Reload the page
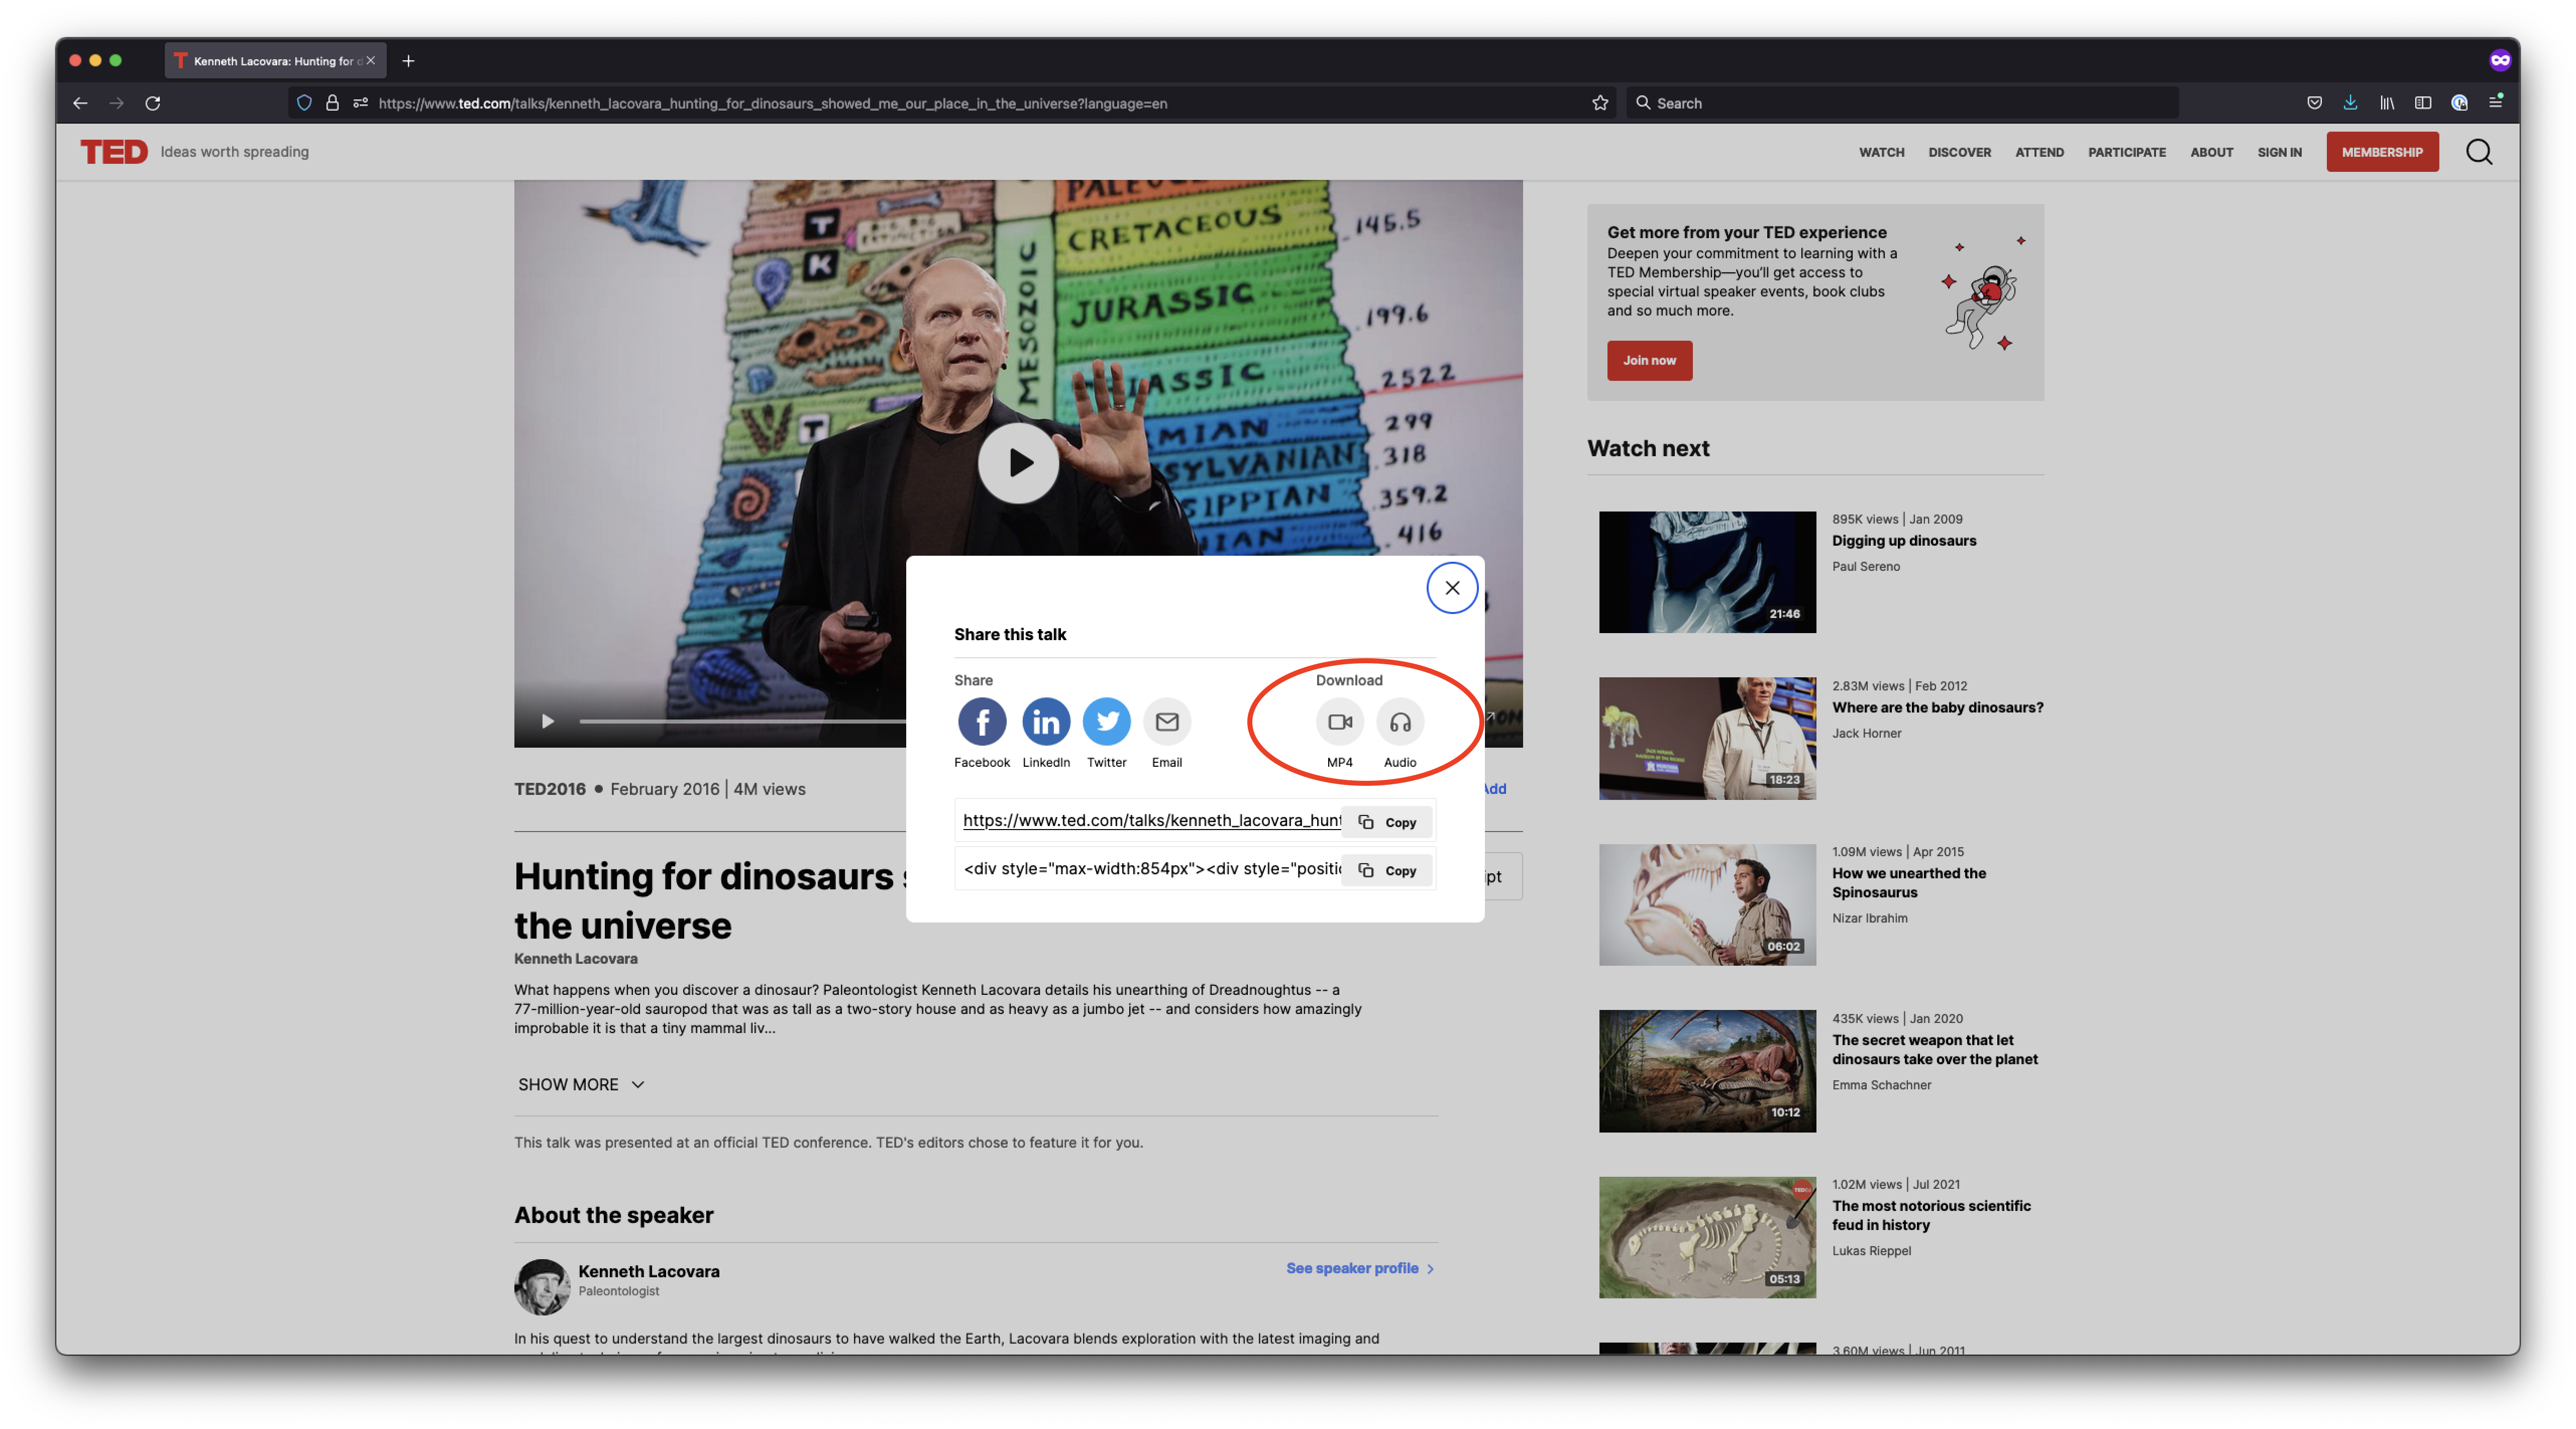This screenshot has width=2576, height=1429. click(x=152, y=103)
